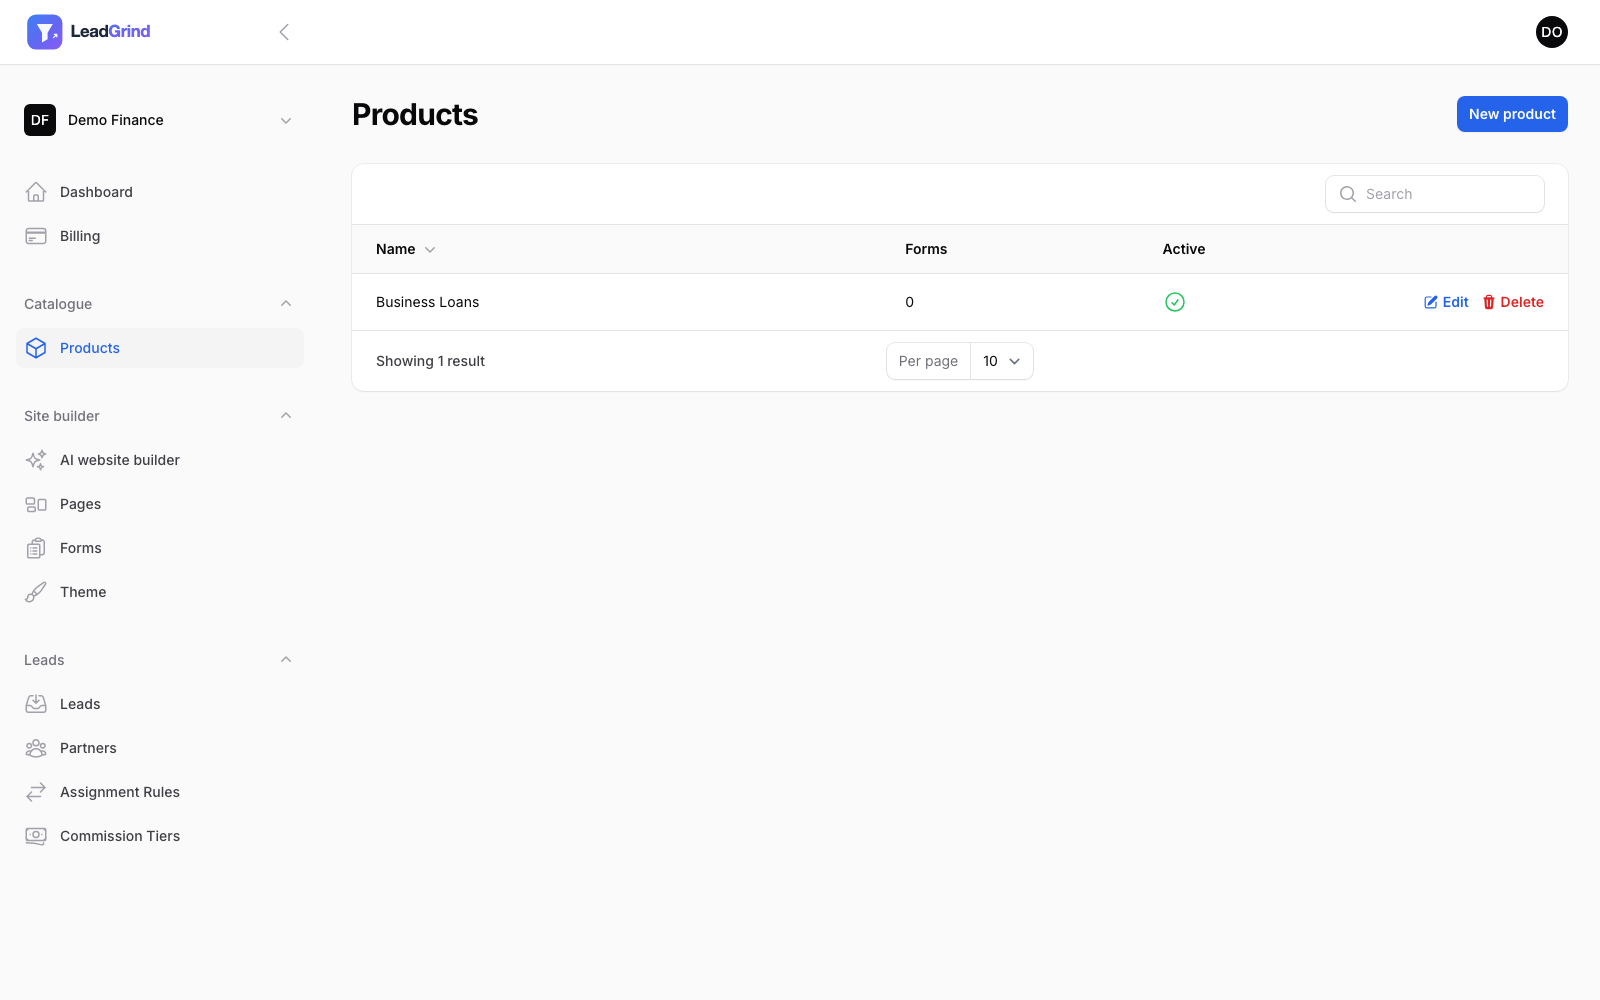Viewport: 1600px width, 1000px height.
Task: Open Leads list page
Action: pyautogui.click(x=160, y=704)
